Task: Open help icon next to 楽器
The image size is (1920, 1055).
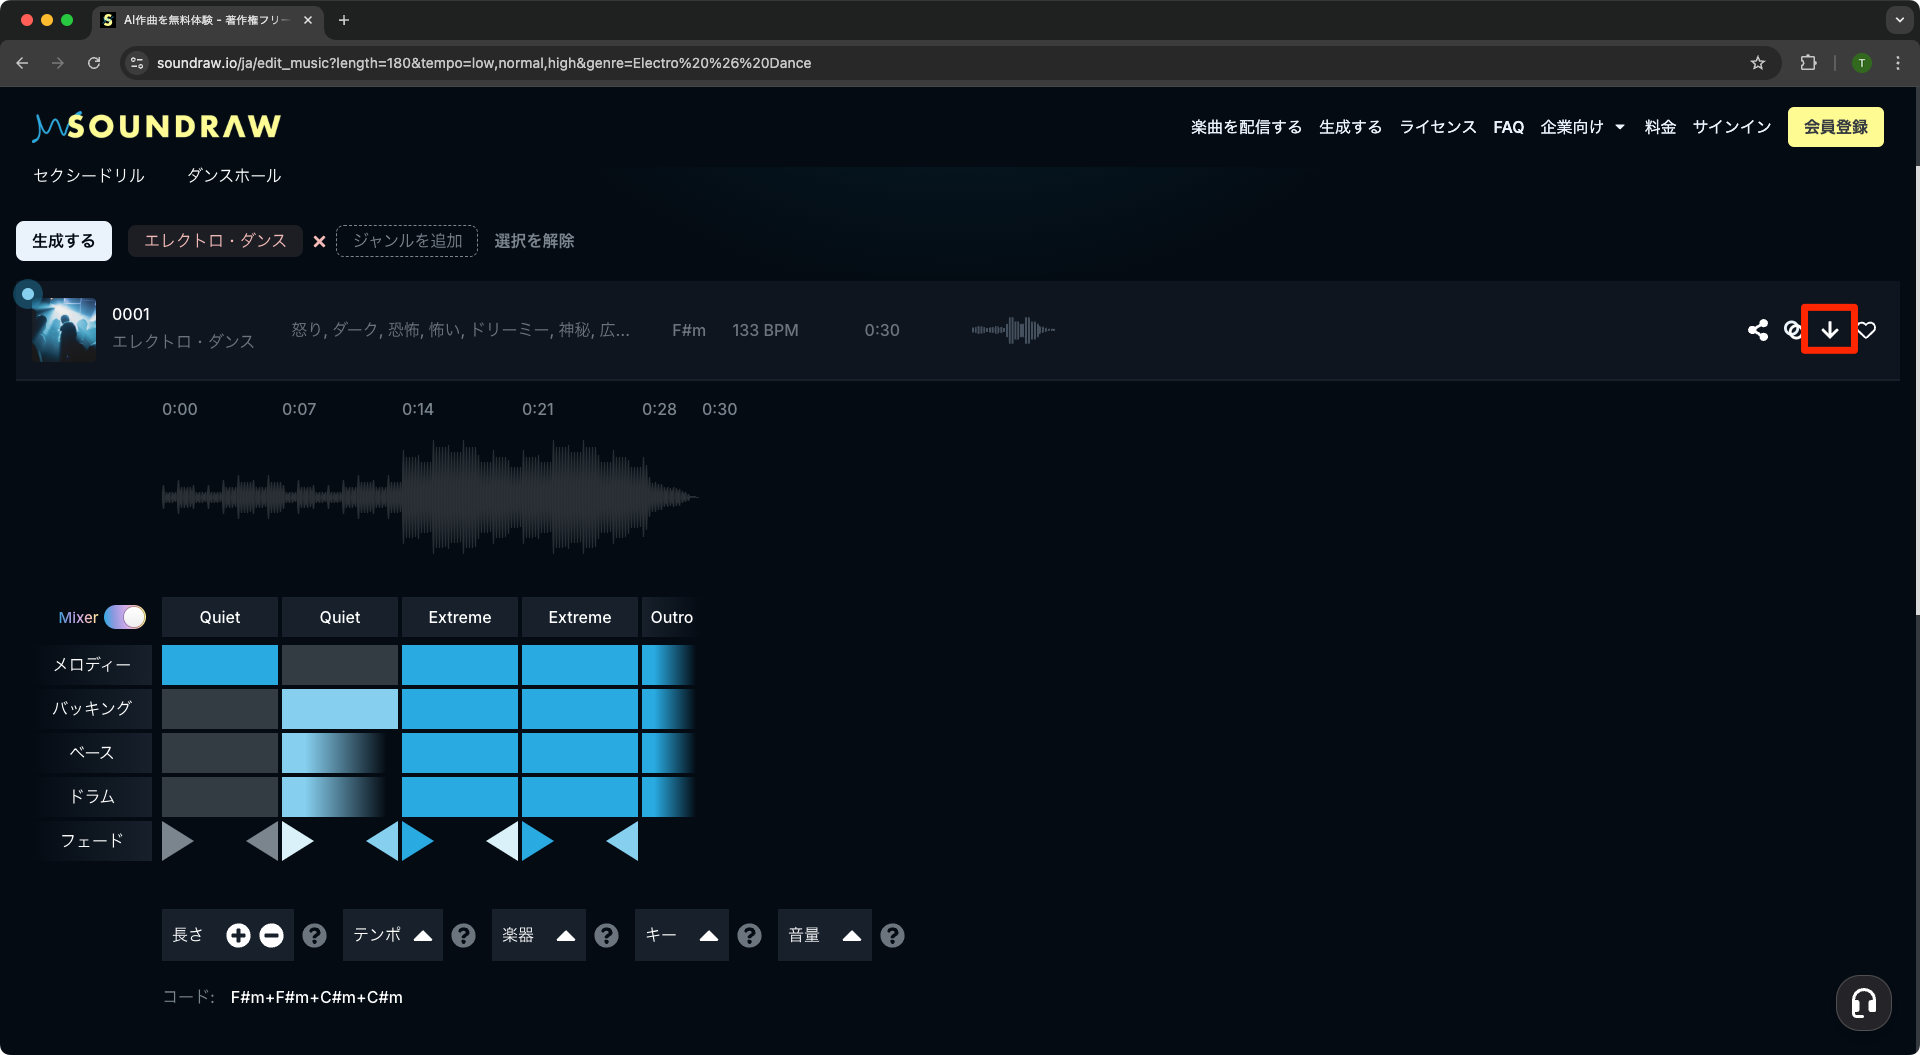Action: point(606,935)
